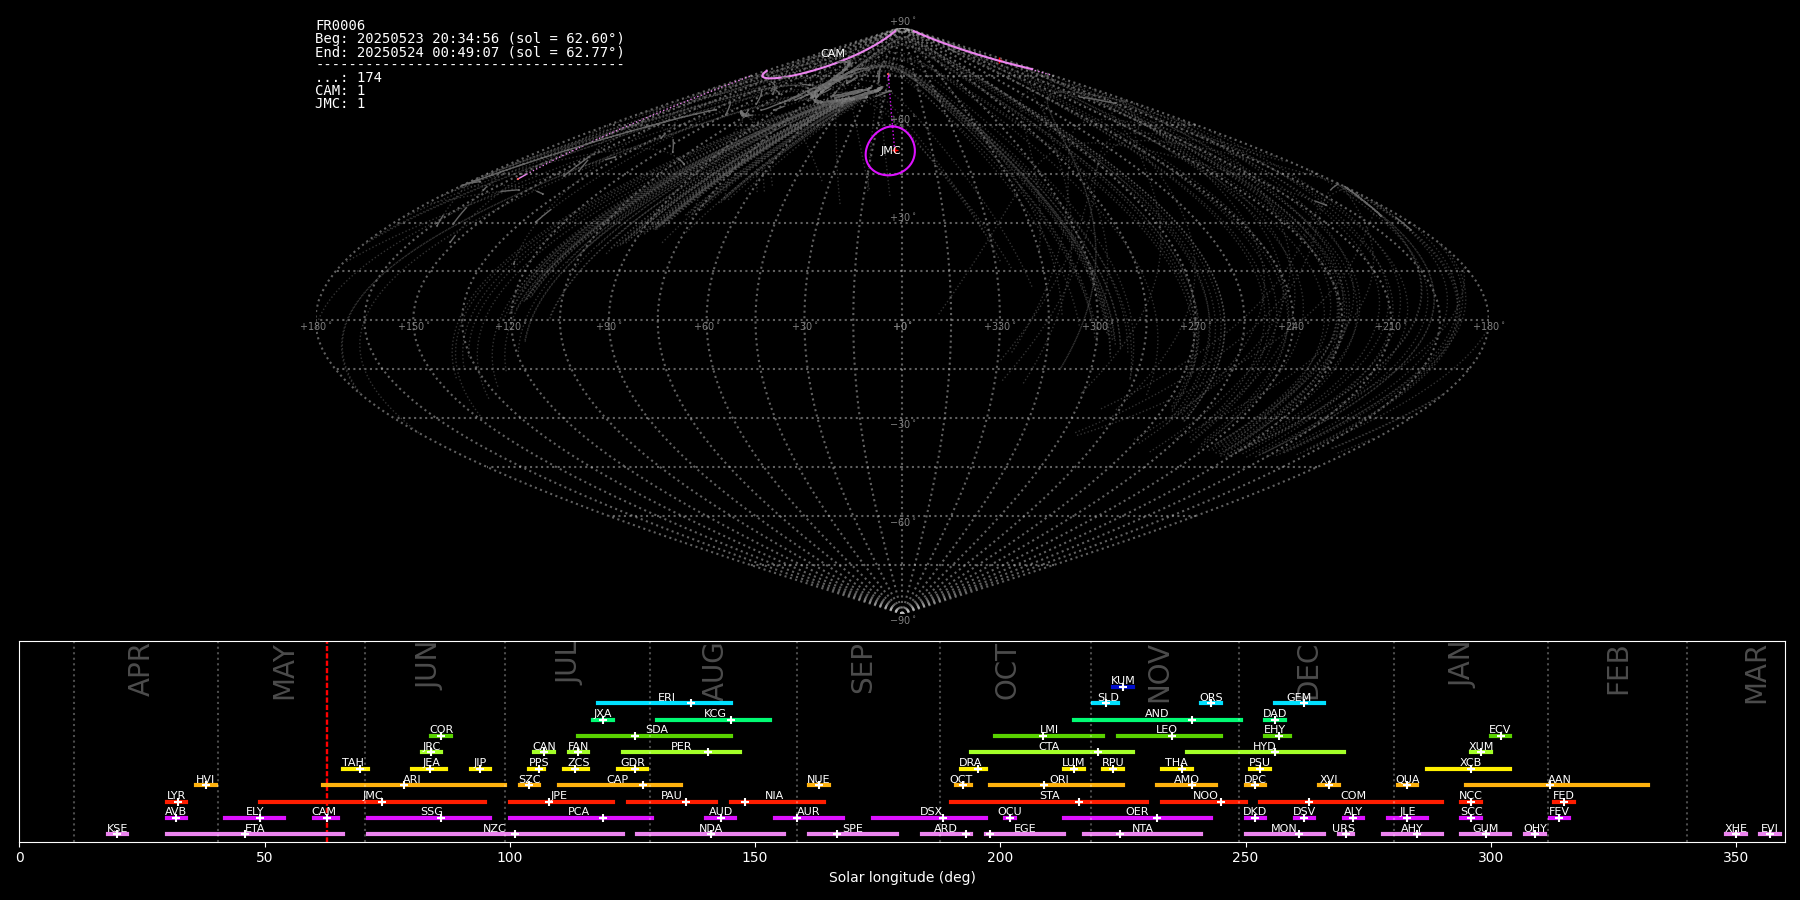Select the End: 20250524 00:49:07 line

pyautogui.click(x=470, y=52)
